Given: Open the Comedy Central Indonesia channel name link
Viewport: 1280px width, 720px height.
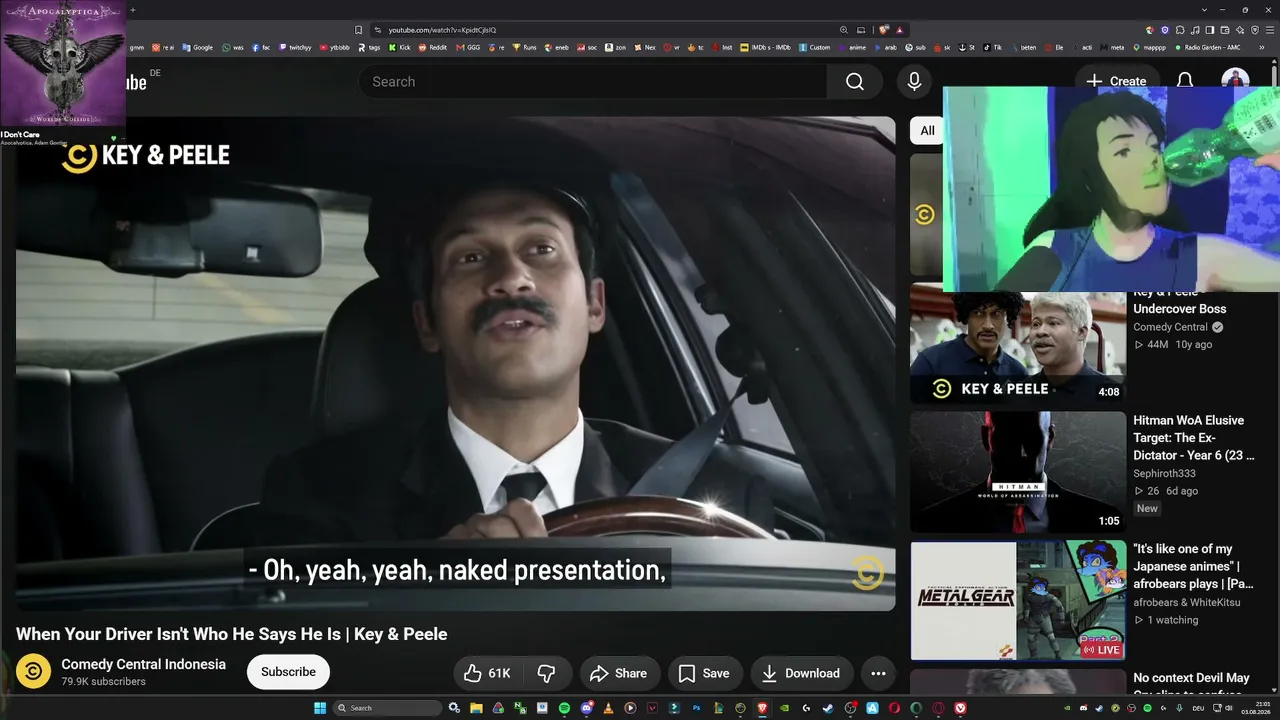Looking at the screenshot, I should pyautogui.click(x=143, y=664).
